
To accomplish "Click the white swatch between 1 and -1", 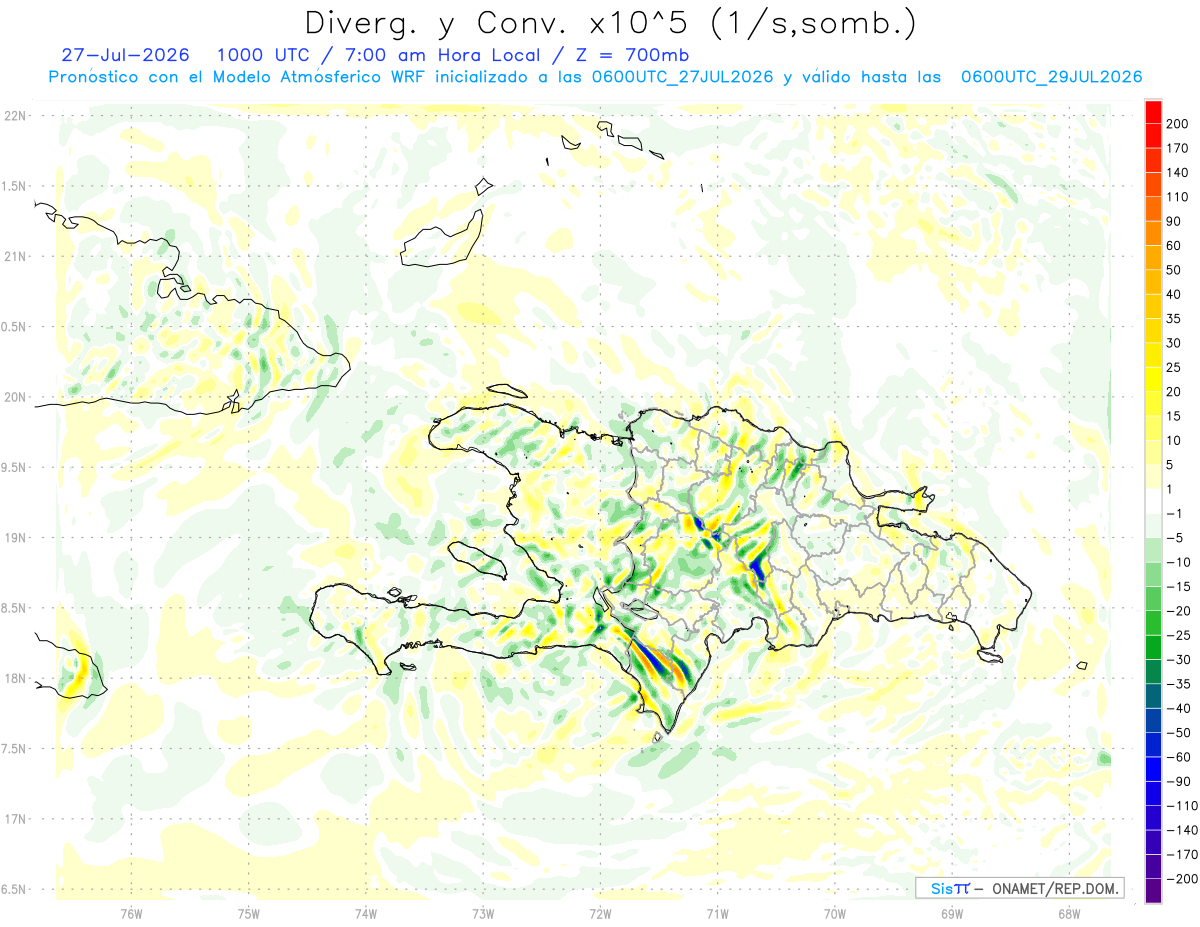I will click(x=1153, y=501).
